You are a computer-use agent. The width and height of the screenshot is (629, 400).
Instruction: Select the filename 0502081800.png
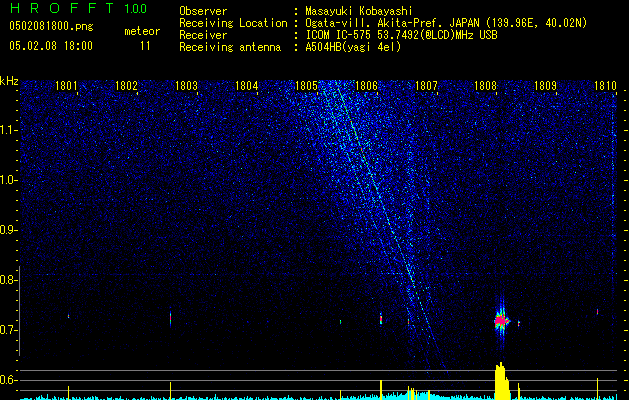[51, 27]
